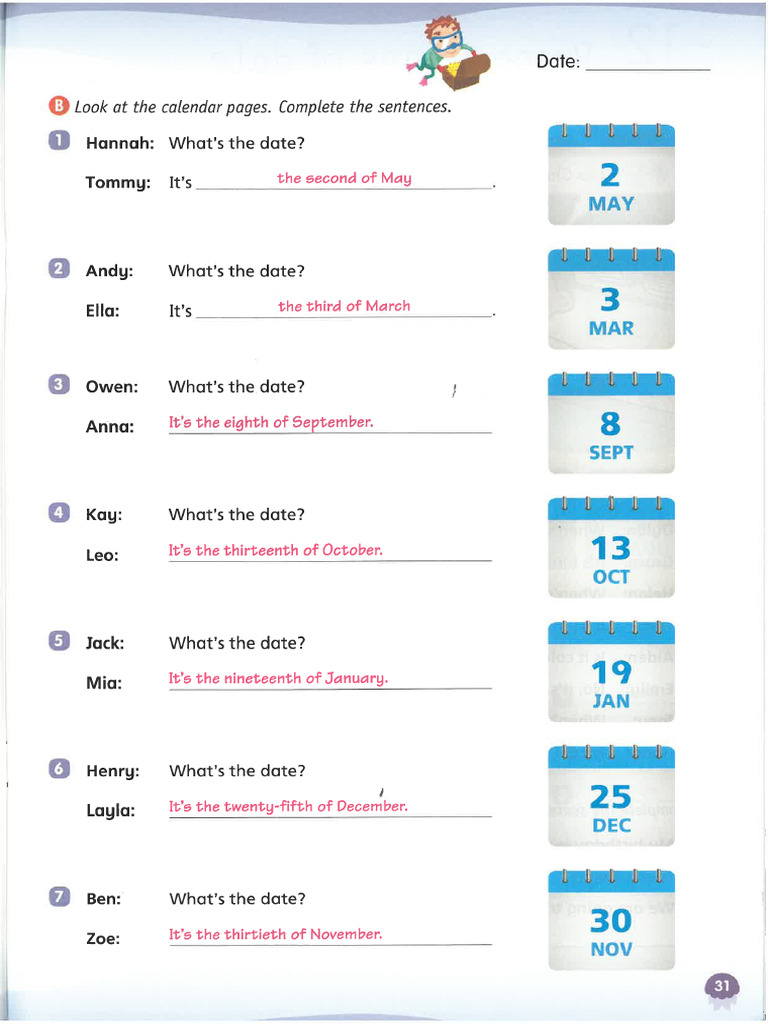
Task: Click the orange B section badge
Action: tap(59, 106)
